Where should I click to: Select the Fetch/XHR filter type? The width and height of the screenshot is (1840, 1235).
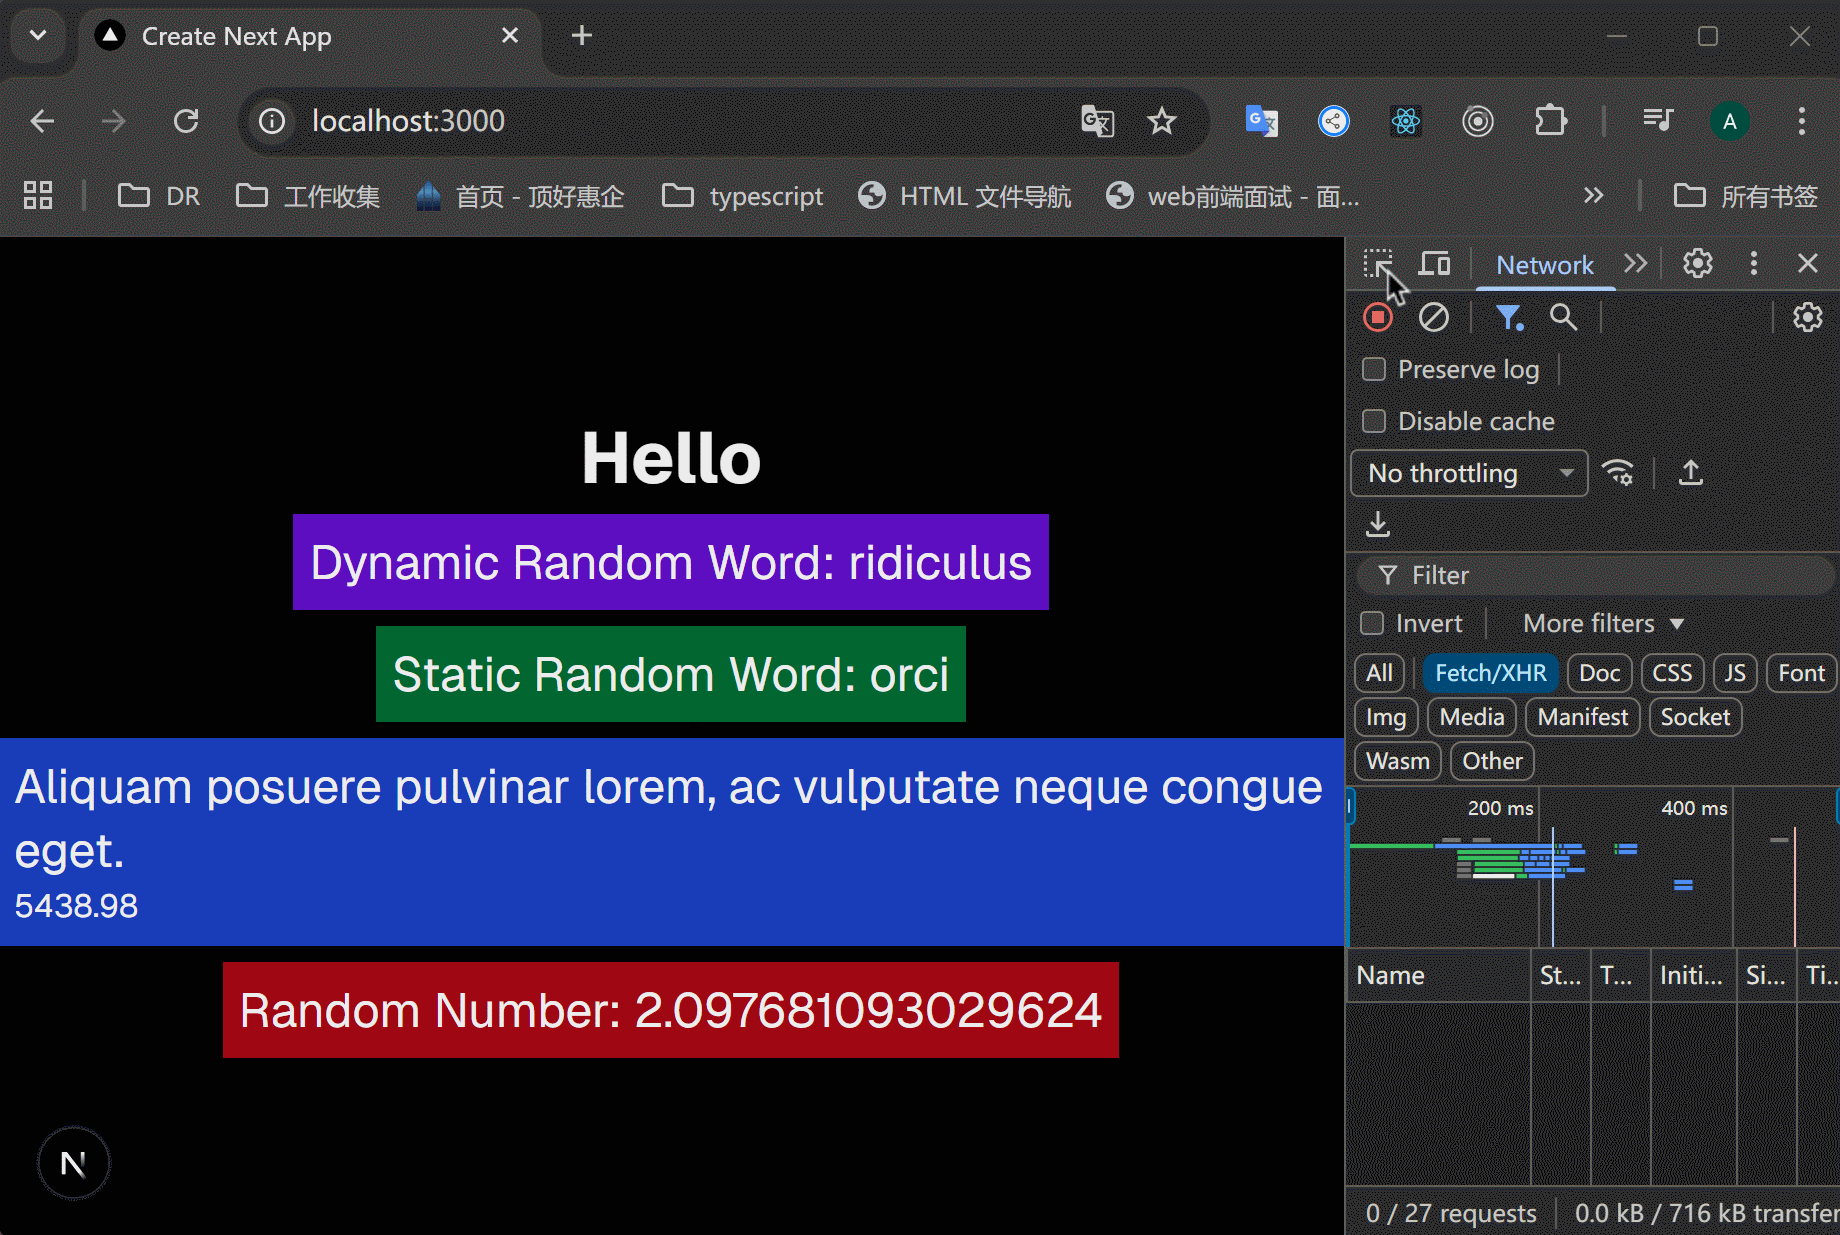coord(1490,674)
